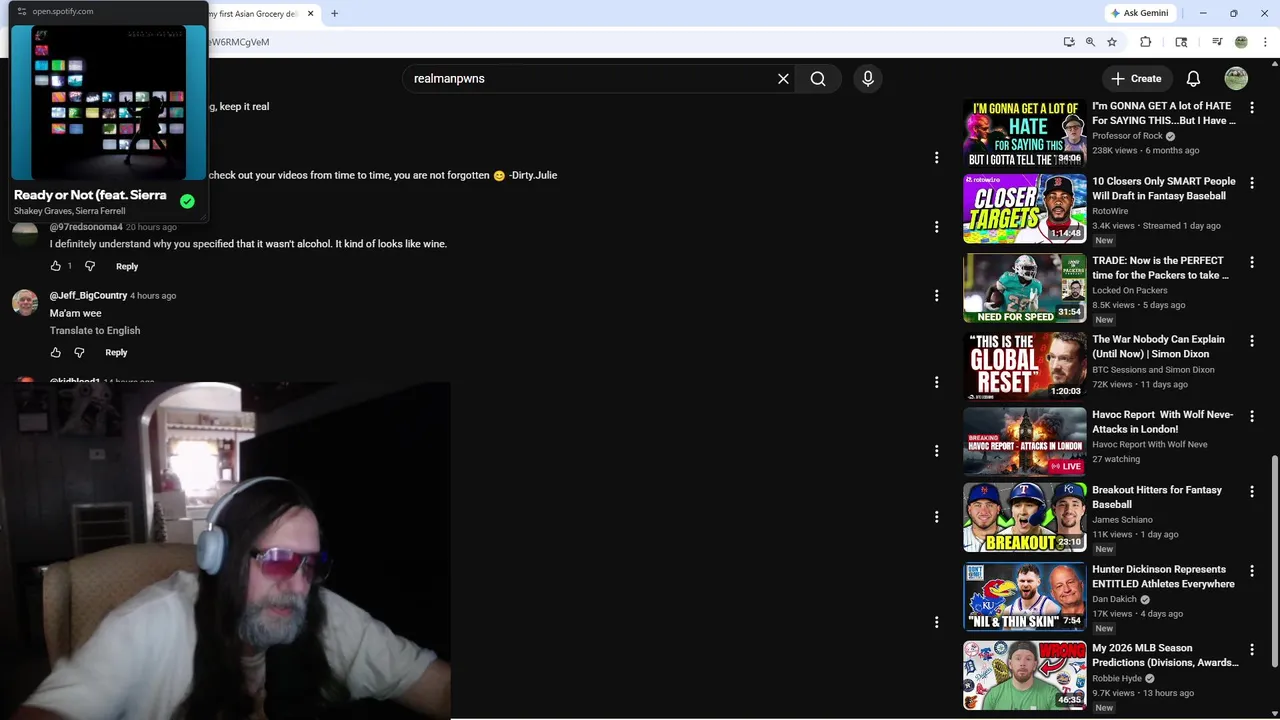The width and height of the screenshot is (1280, 720).
Task: Open the Robbie Hyde predictions thumbnail
Action: (1024, 675)
